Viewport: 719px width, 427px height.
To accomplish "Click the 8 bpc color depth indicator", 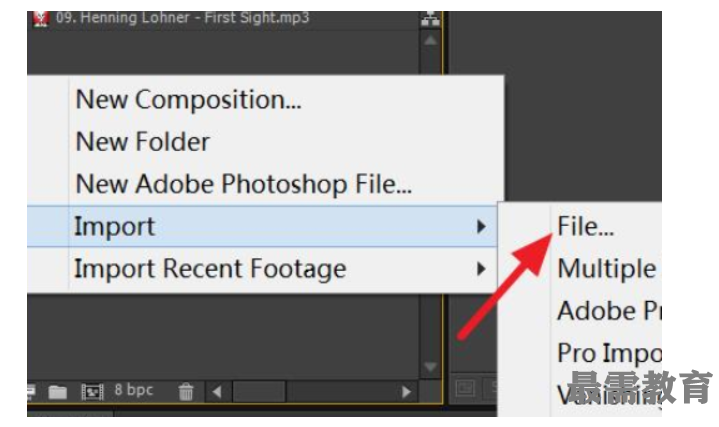I will [133, 390].
